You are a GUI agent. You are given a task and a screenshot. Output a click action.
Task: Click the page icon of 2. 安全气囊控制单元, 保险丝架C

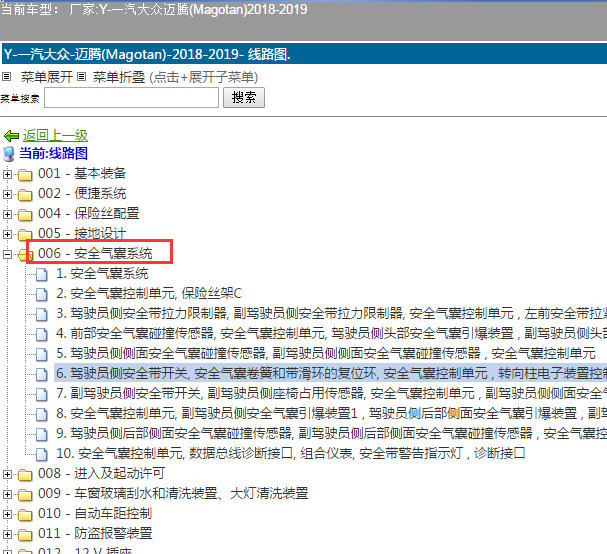[42, 295]
